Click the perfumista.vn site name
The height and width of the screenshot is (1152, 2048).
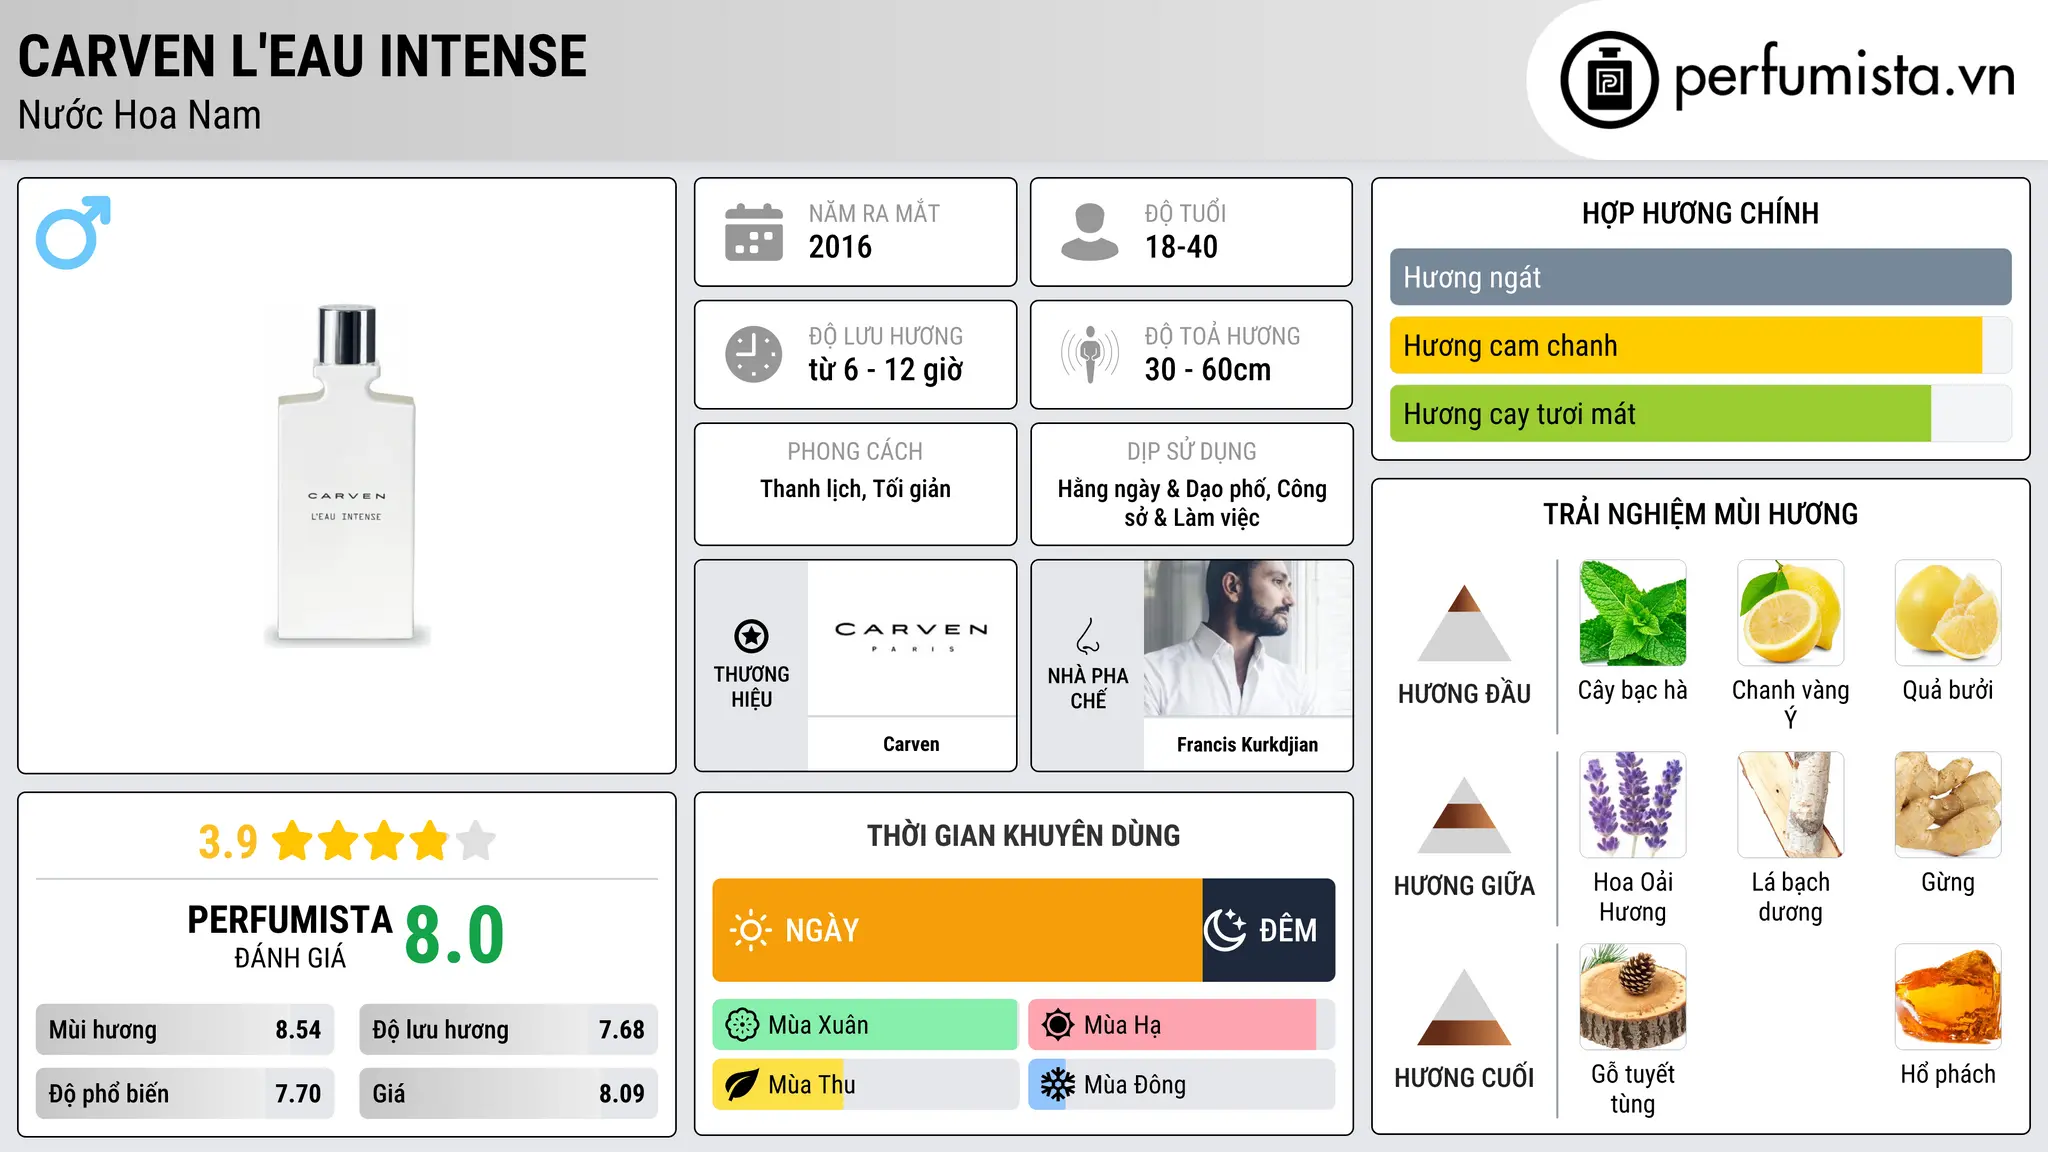(1844, 78)
